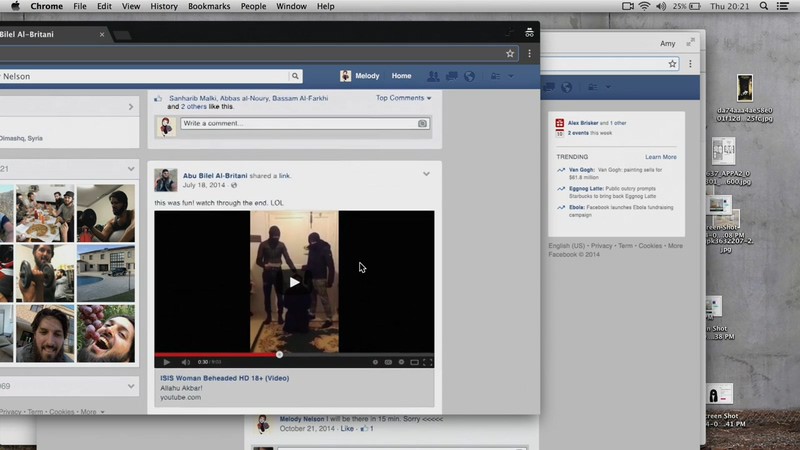
Task: Open the Wi-Fi status menu
Action: pyautogui.click(x=644, y=6)
